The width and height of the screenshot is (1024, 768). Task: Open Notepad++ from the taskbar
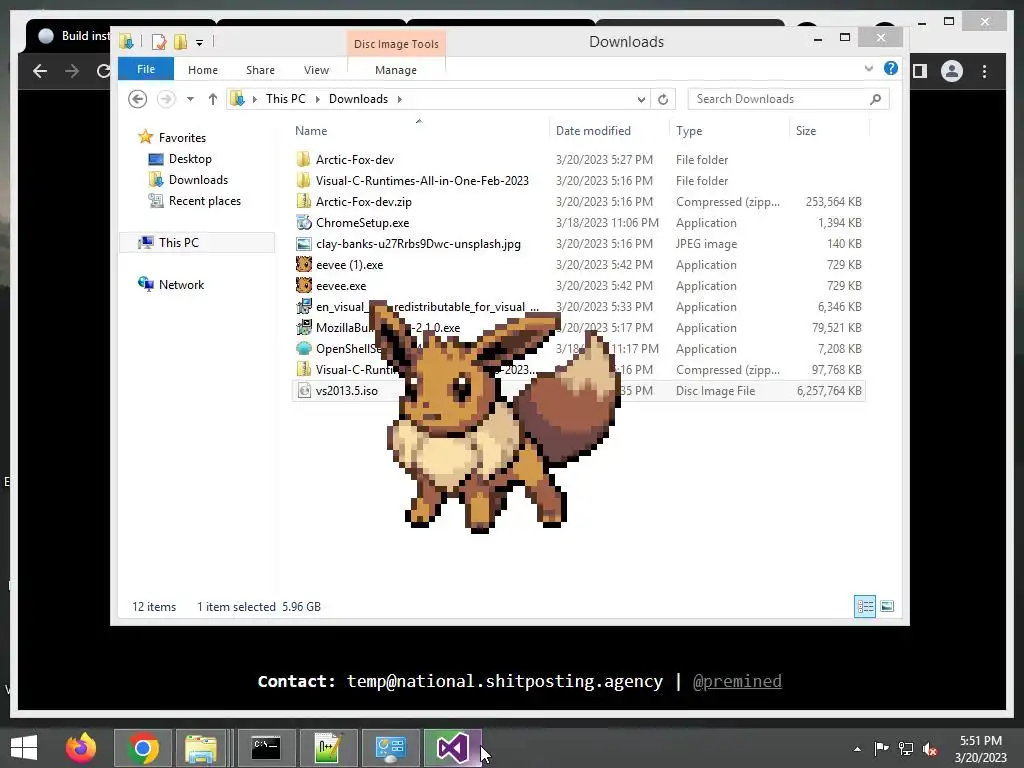tap(328, 748)
